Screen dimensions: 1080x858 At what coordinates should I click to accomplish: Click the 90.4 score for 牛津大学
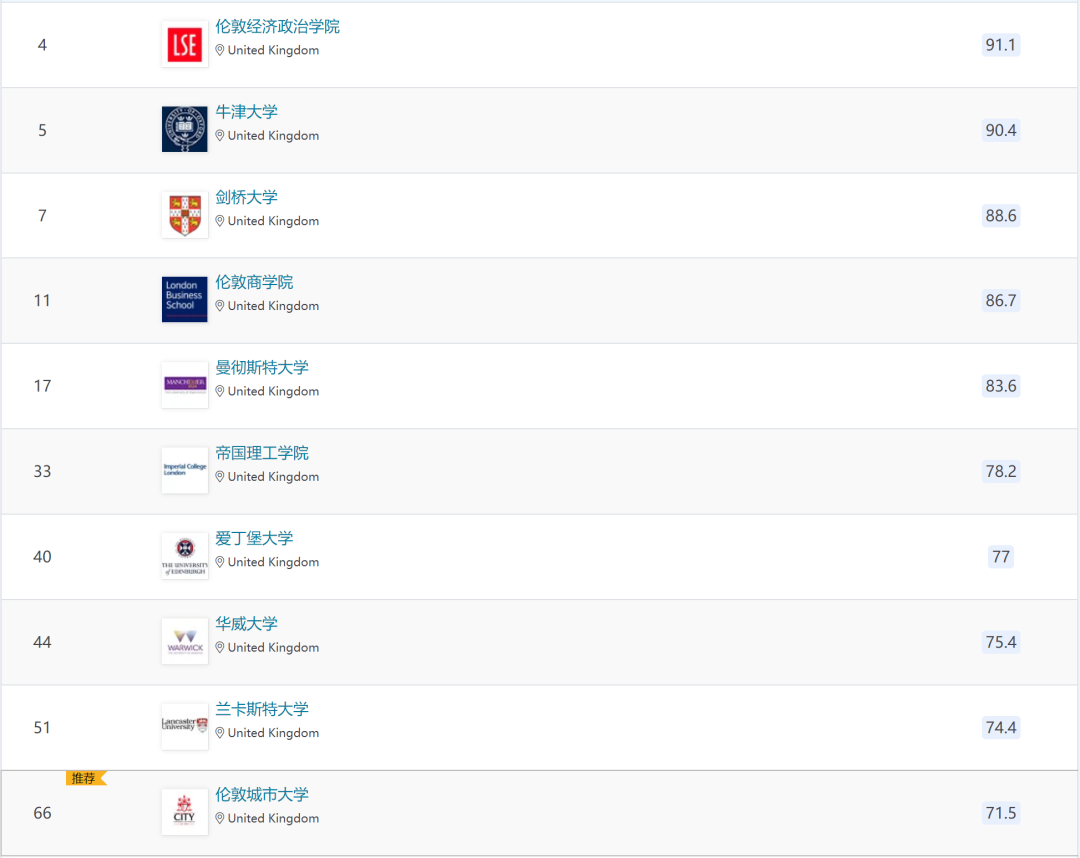point(1001,130)
